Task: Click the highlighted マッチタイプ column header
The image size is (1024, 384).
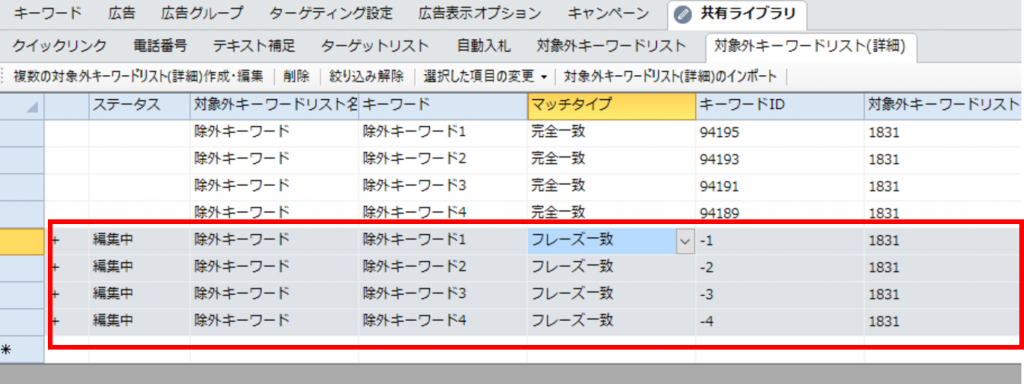Action: [611, 106]
